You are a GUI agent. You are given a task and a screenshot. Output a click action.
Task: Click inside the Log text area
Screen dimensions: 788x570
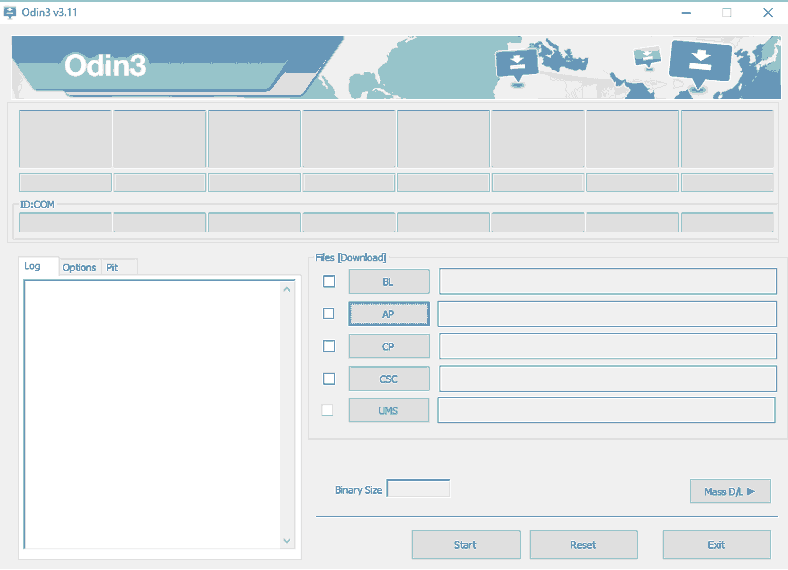[x=153, y=415]
